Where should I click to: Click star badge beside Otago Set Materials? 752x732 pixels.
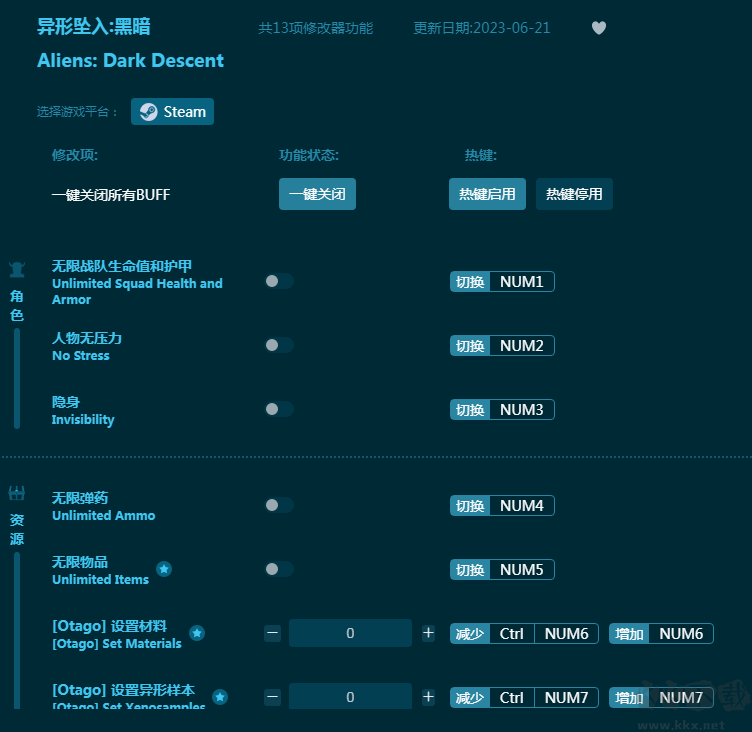pos(197,633)
